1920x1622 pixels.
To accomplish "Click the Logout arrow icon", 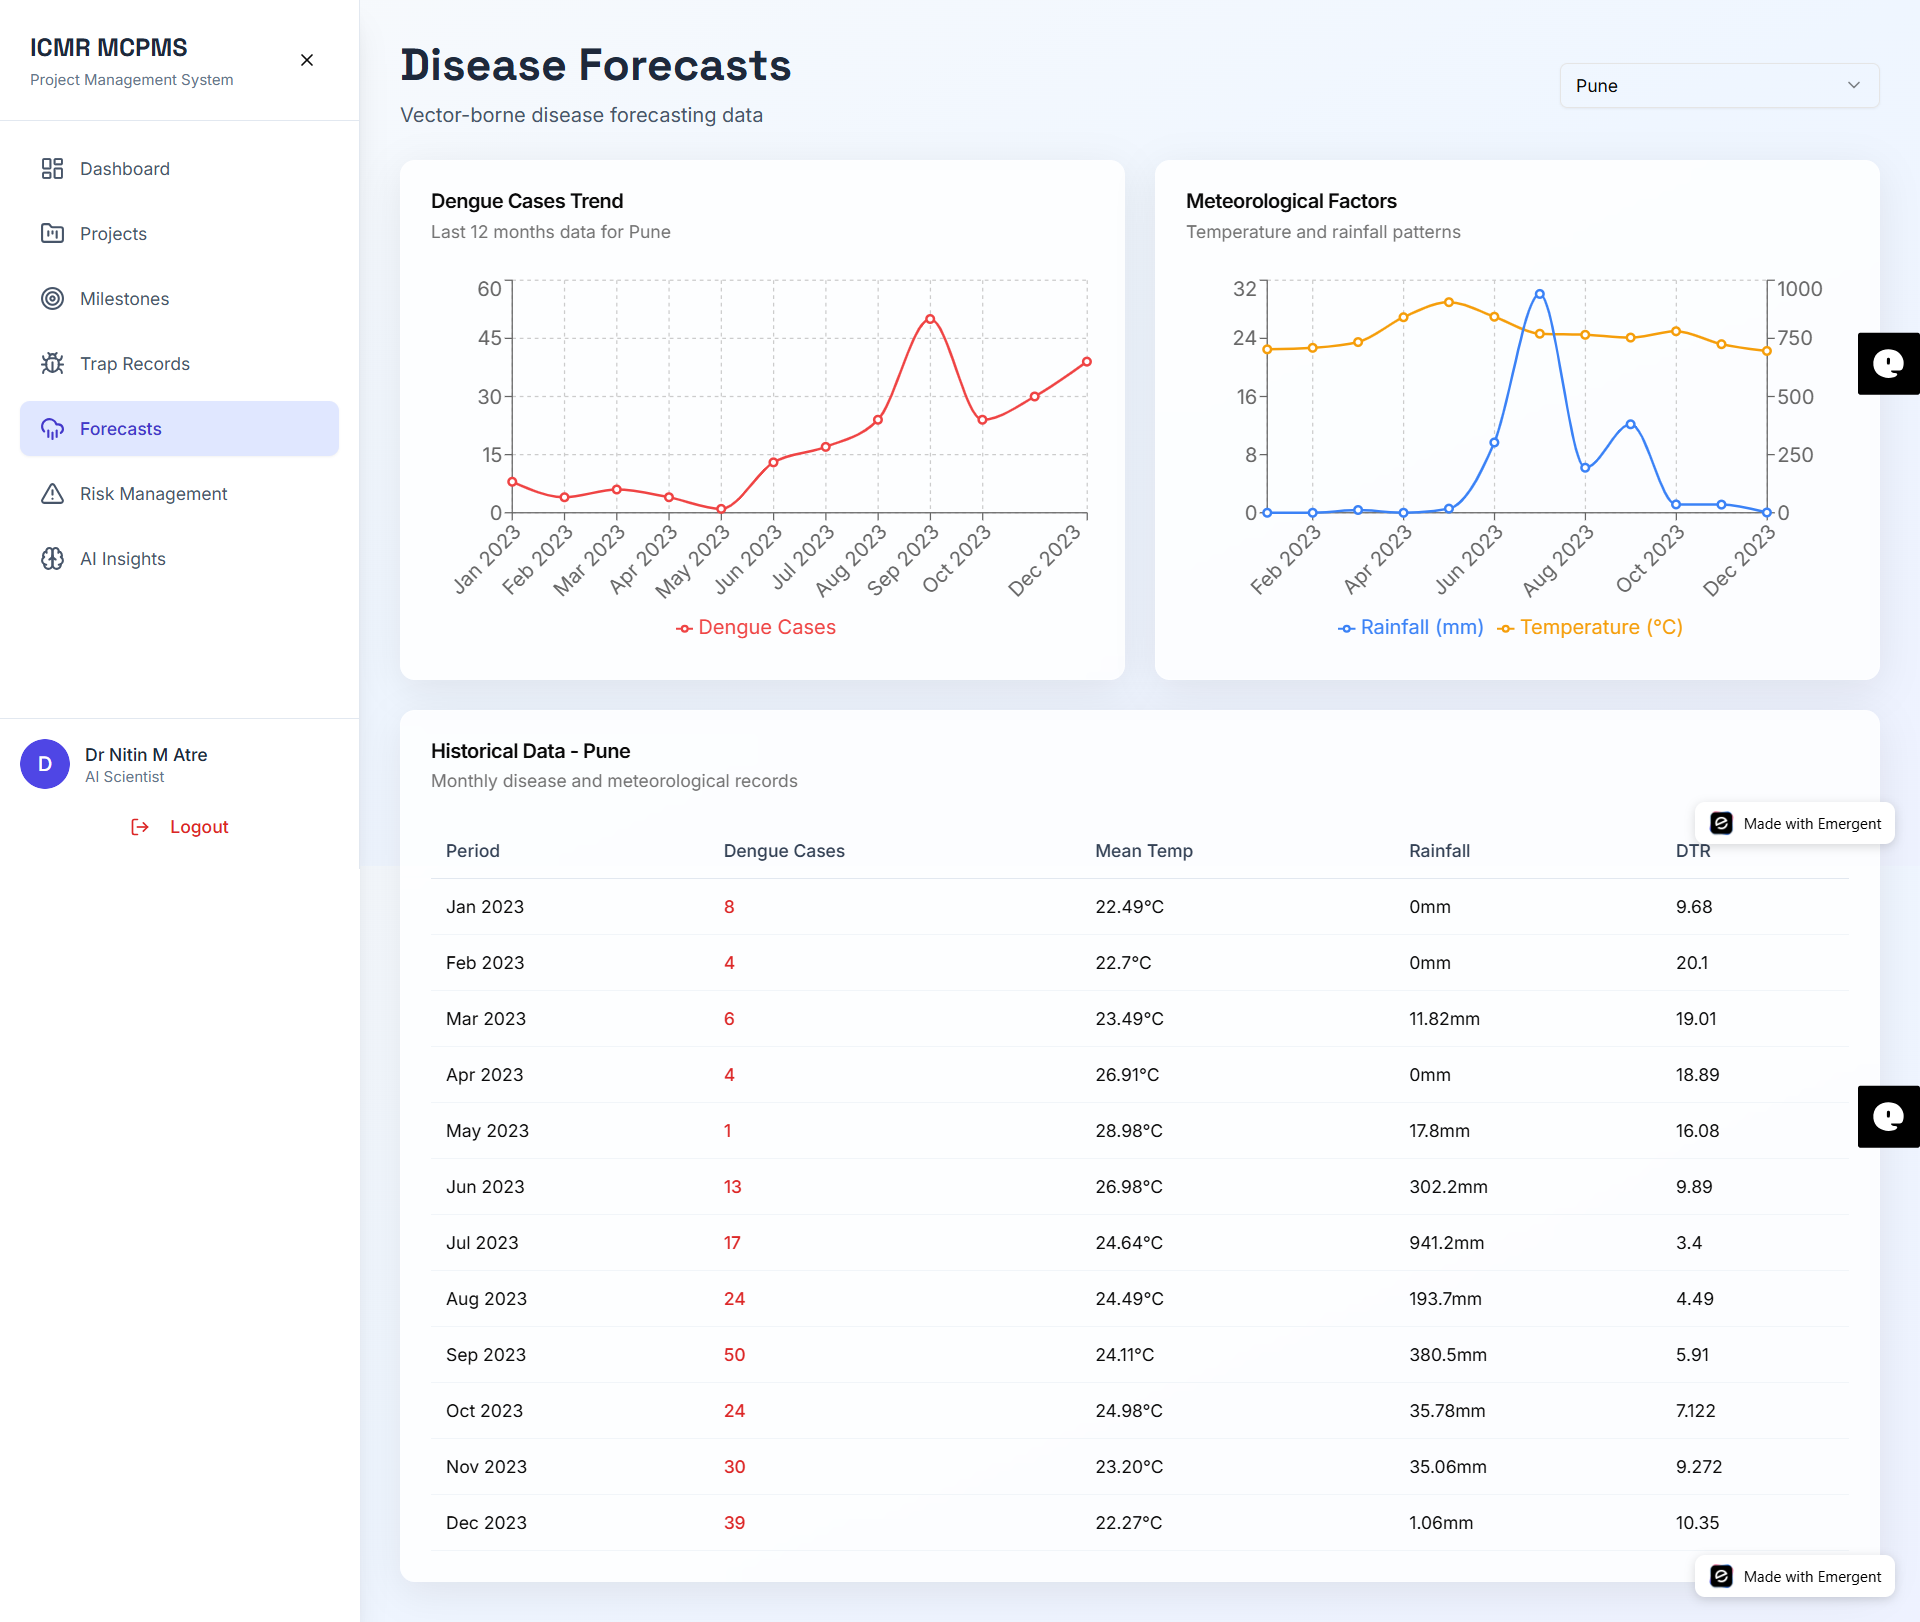I will tap(140, 827).
